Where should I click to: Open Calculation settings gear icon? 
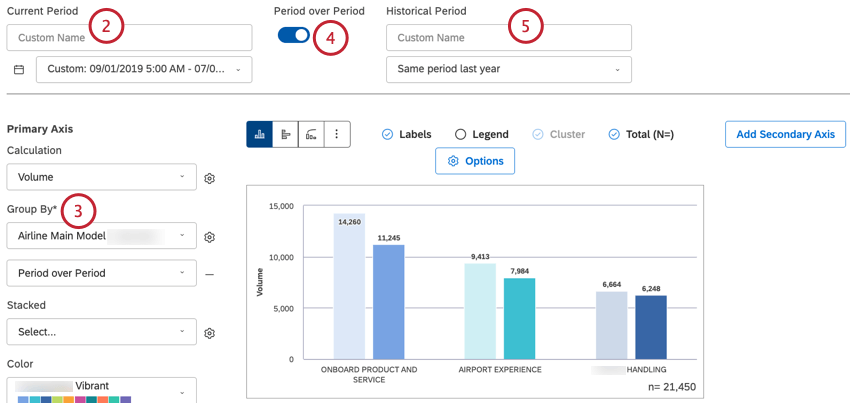pyautogui.click(x=210, y=178)
